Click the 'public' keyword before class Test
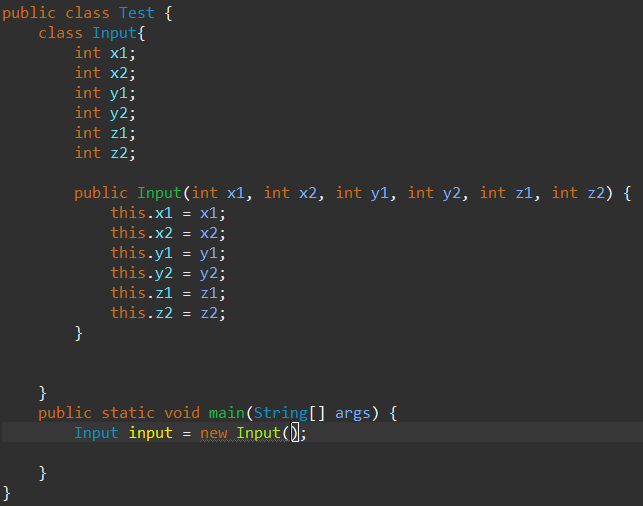 pyautogui.click(x=29, y=14)
